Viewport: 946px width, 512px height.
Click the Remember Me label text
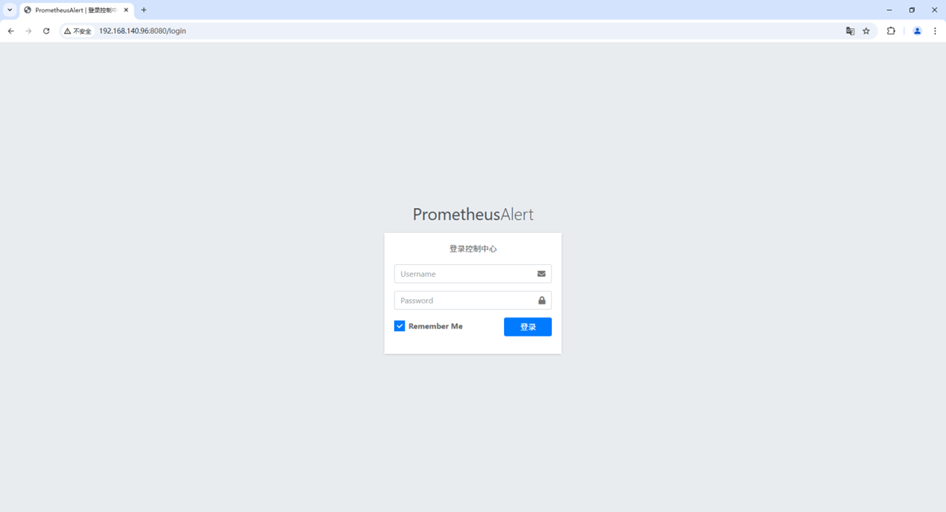436,326
